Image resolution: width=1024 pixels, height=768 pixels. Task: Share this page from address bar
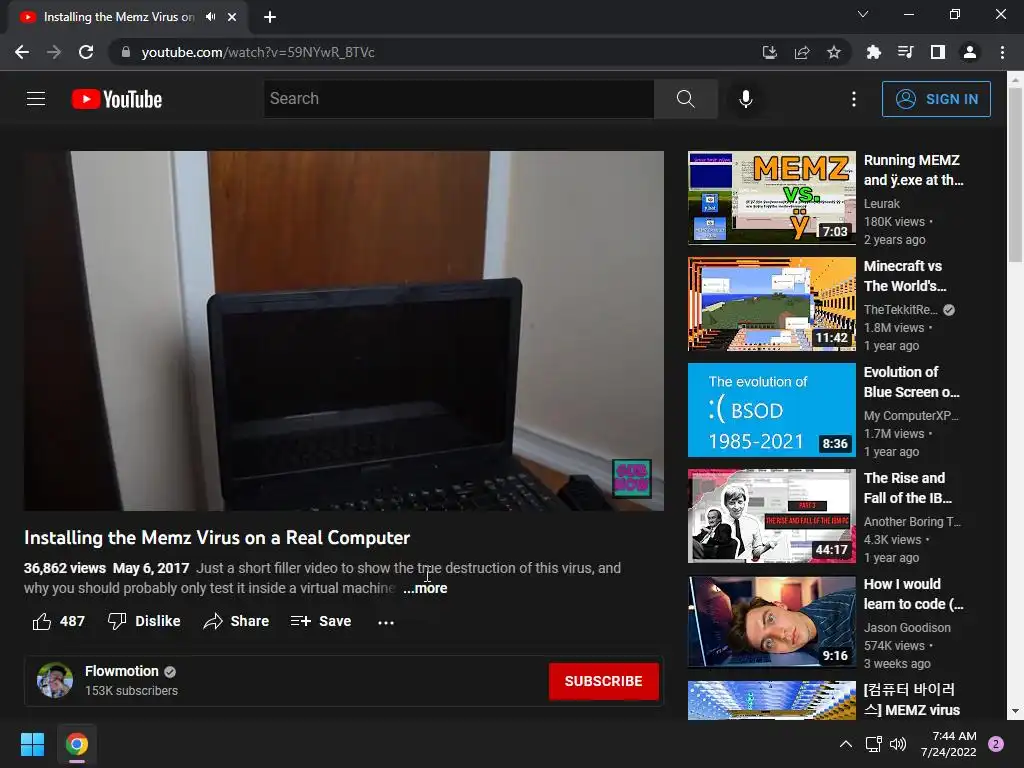[x=802, y=52]
